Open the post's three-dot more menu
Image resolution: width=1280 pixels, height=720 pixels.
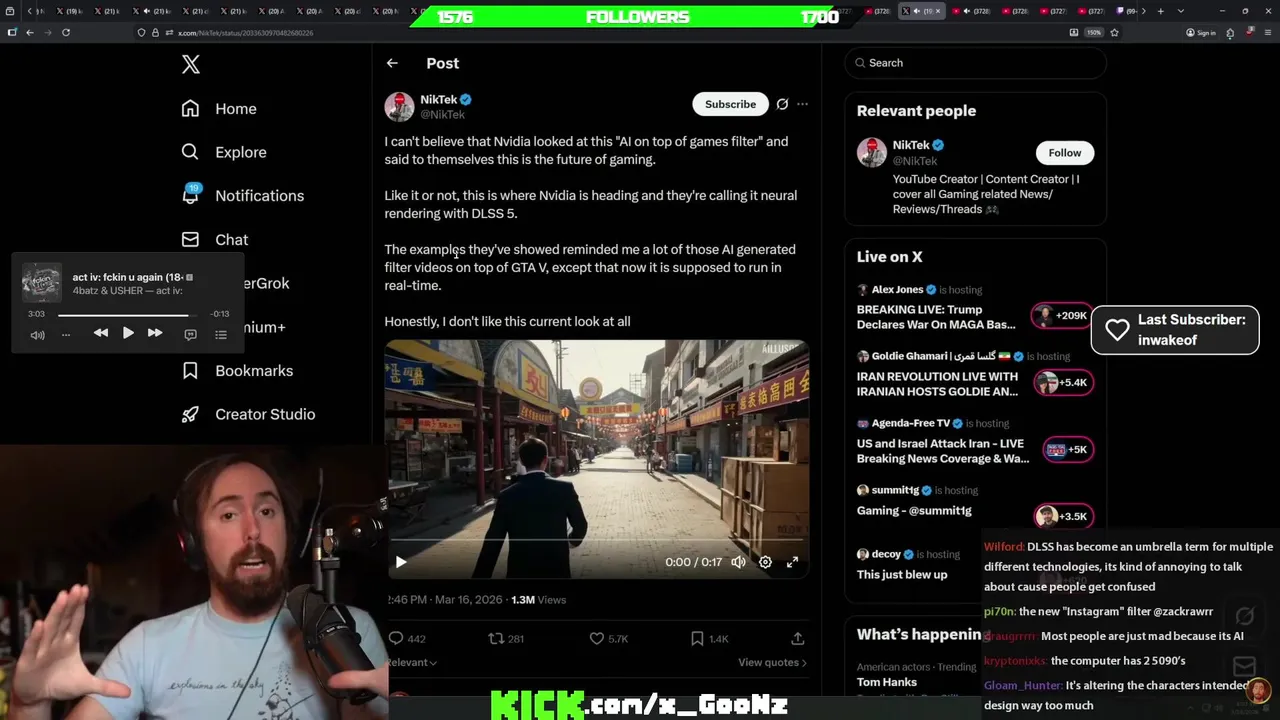coord(802,104)
